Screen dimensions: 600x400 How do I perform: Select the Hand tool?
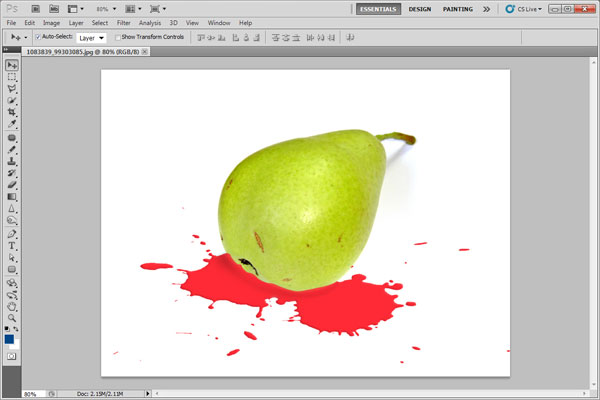point(12,306)
